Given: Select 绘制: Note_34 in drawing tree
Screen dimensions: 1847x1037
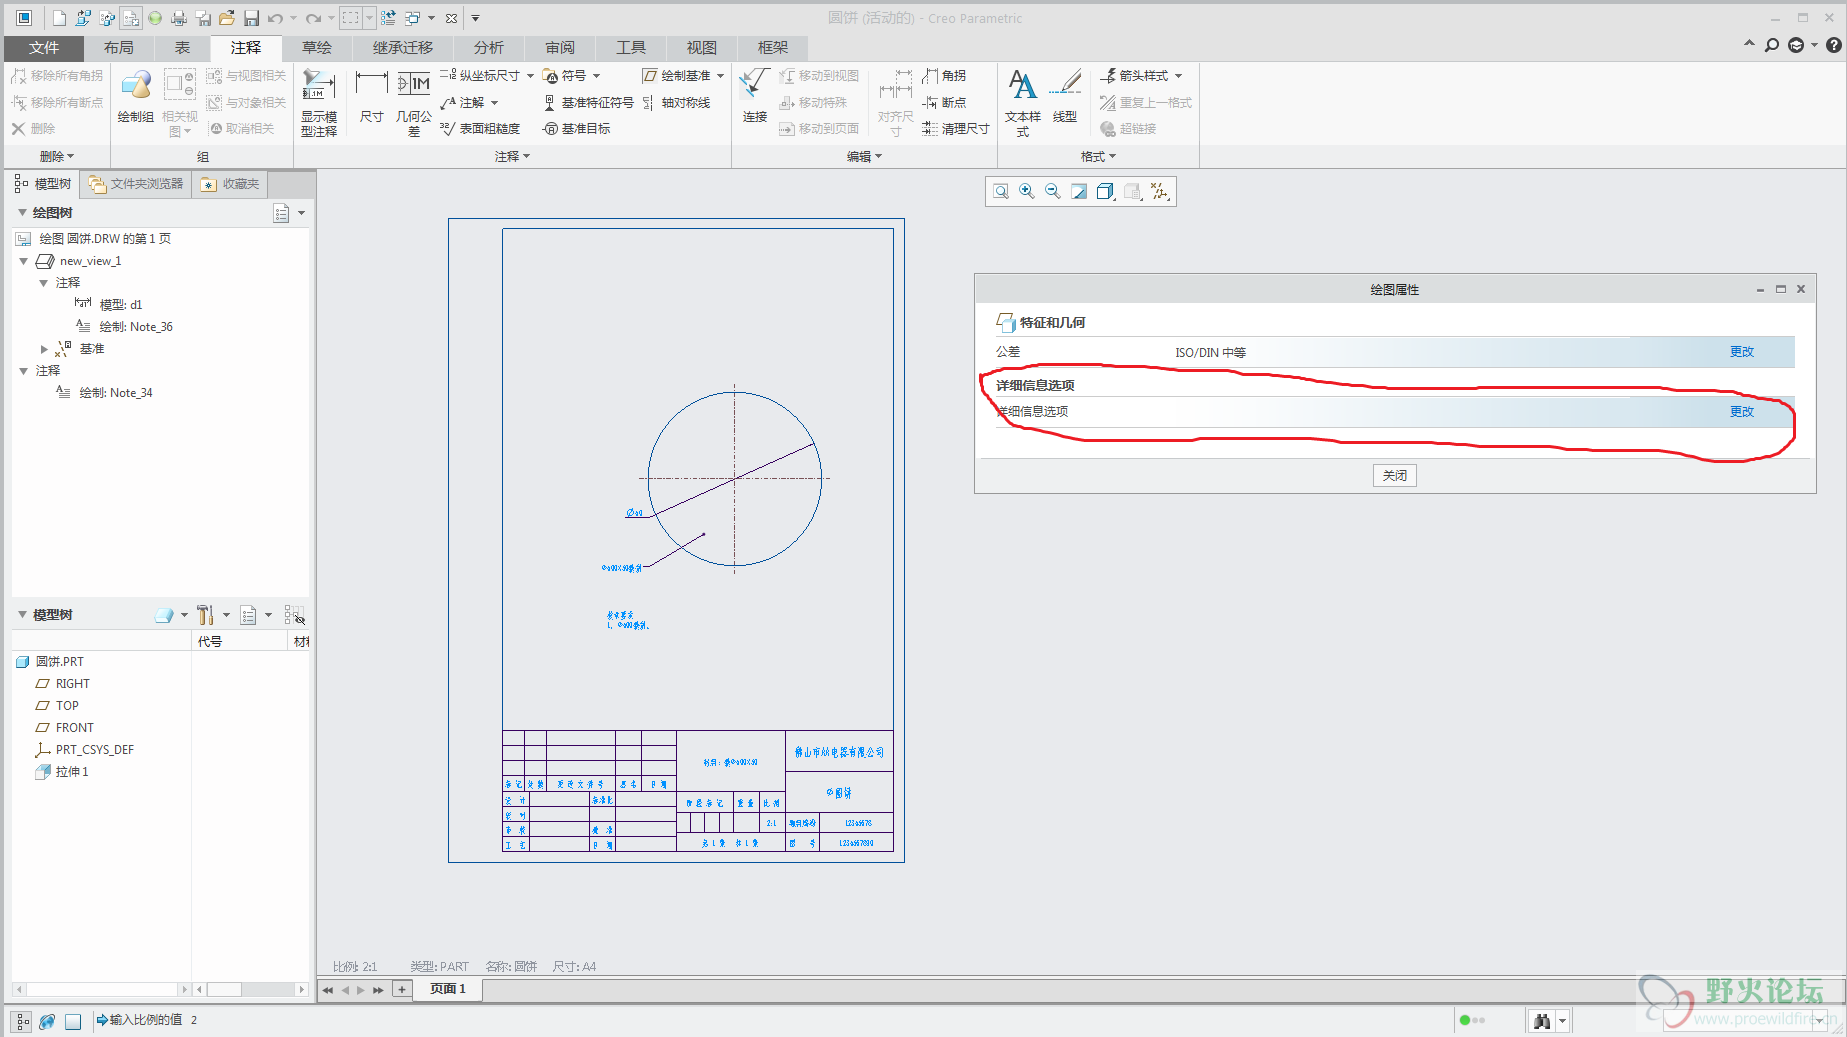Looking at the screenshot, I should 116,393.
